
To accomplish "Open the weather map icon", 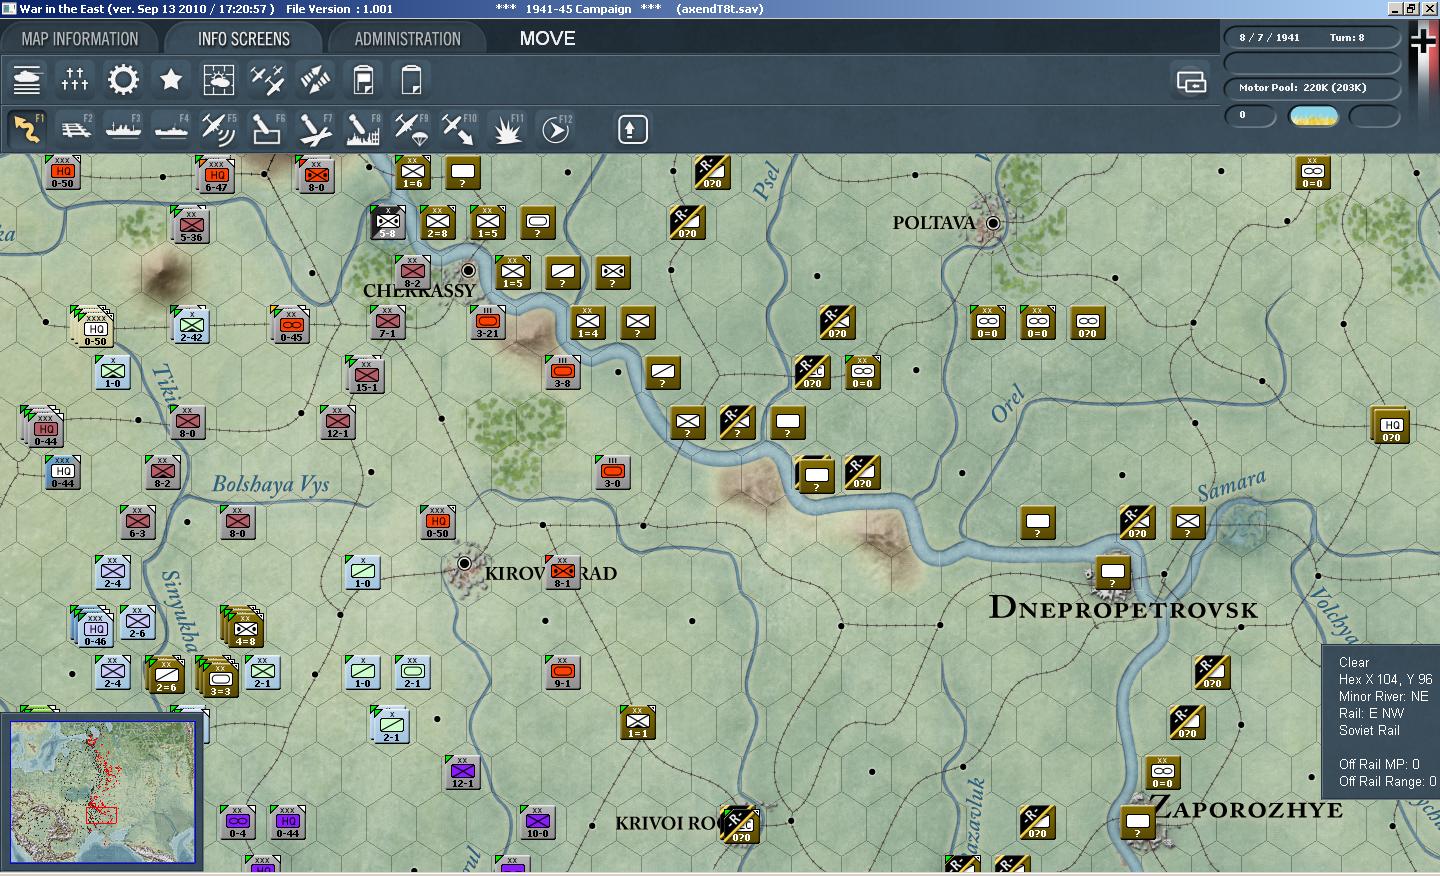I will (219, 79).
